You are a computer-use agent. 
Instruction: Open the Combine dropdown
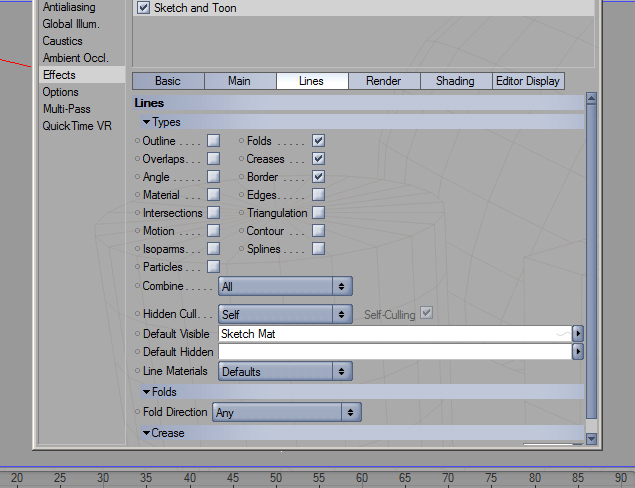285,287
